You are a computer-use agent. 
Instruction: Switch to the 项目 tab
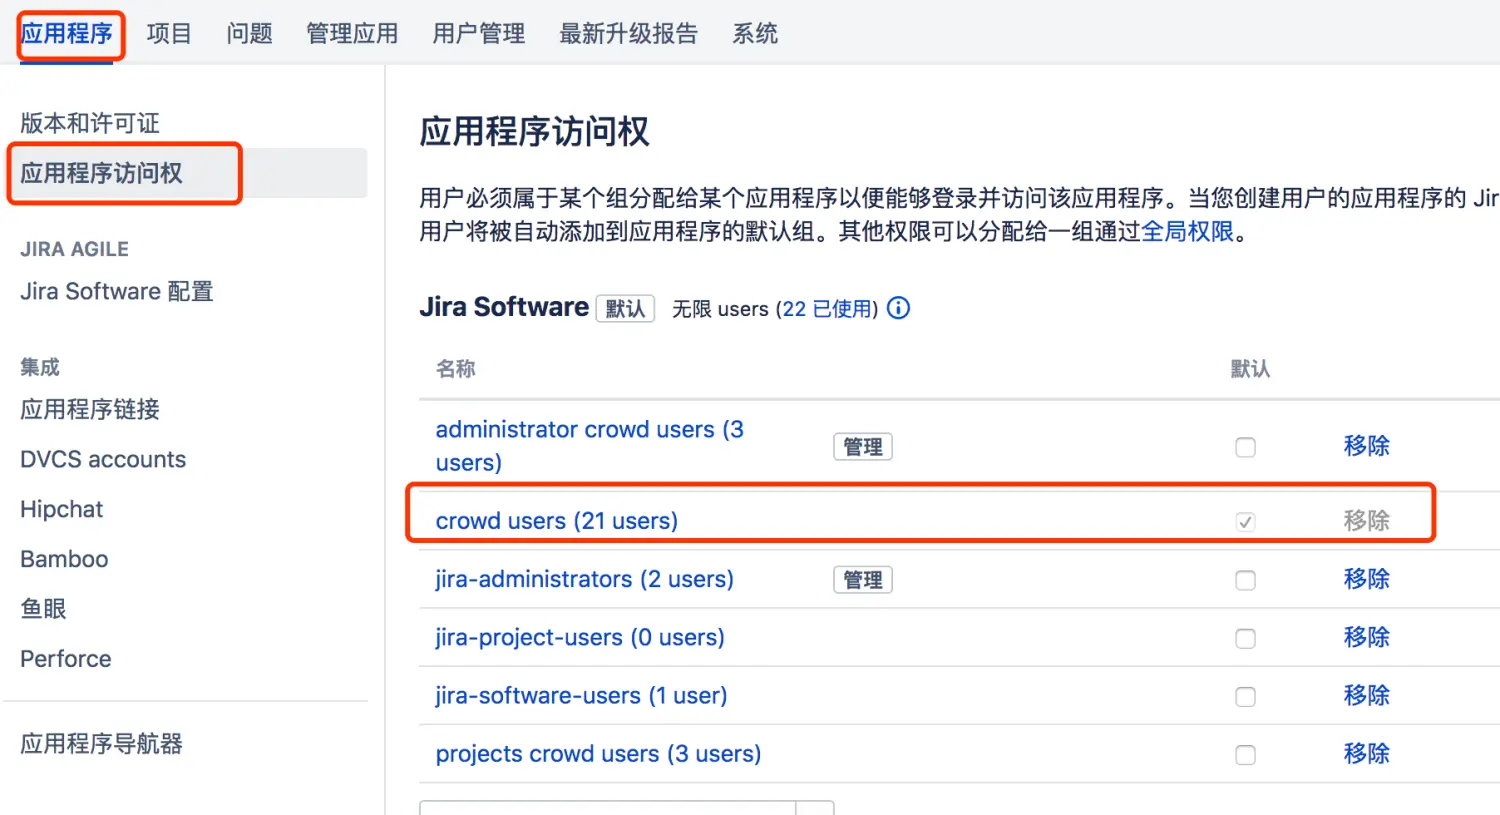pyautogui.click(x=168, y=34)
